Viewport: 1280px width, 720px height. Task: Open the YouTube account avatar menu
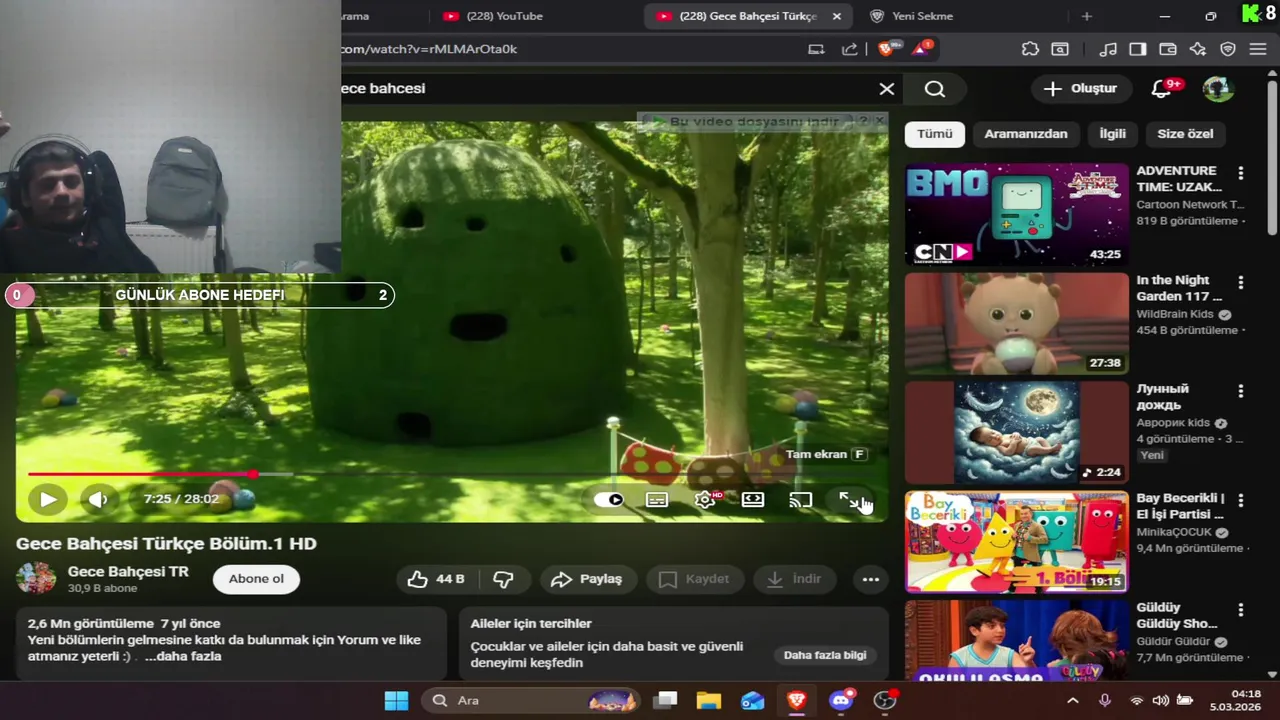1218,89
